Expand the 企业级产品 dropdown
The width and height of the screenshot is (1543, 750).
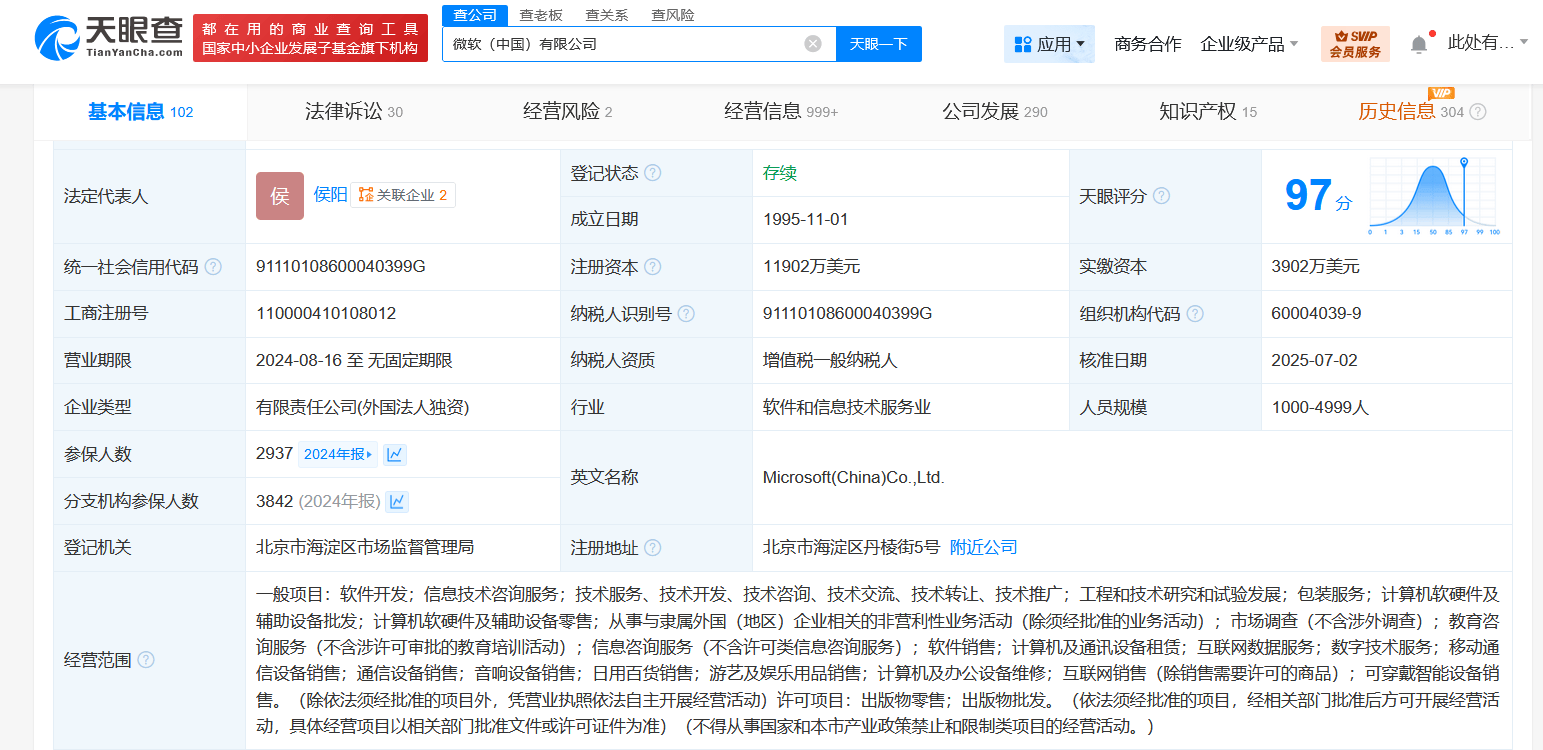click(x=1249, y=44)
